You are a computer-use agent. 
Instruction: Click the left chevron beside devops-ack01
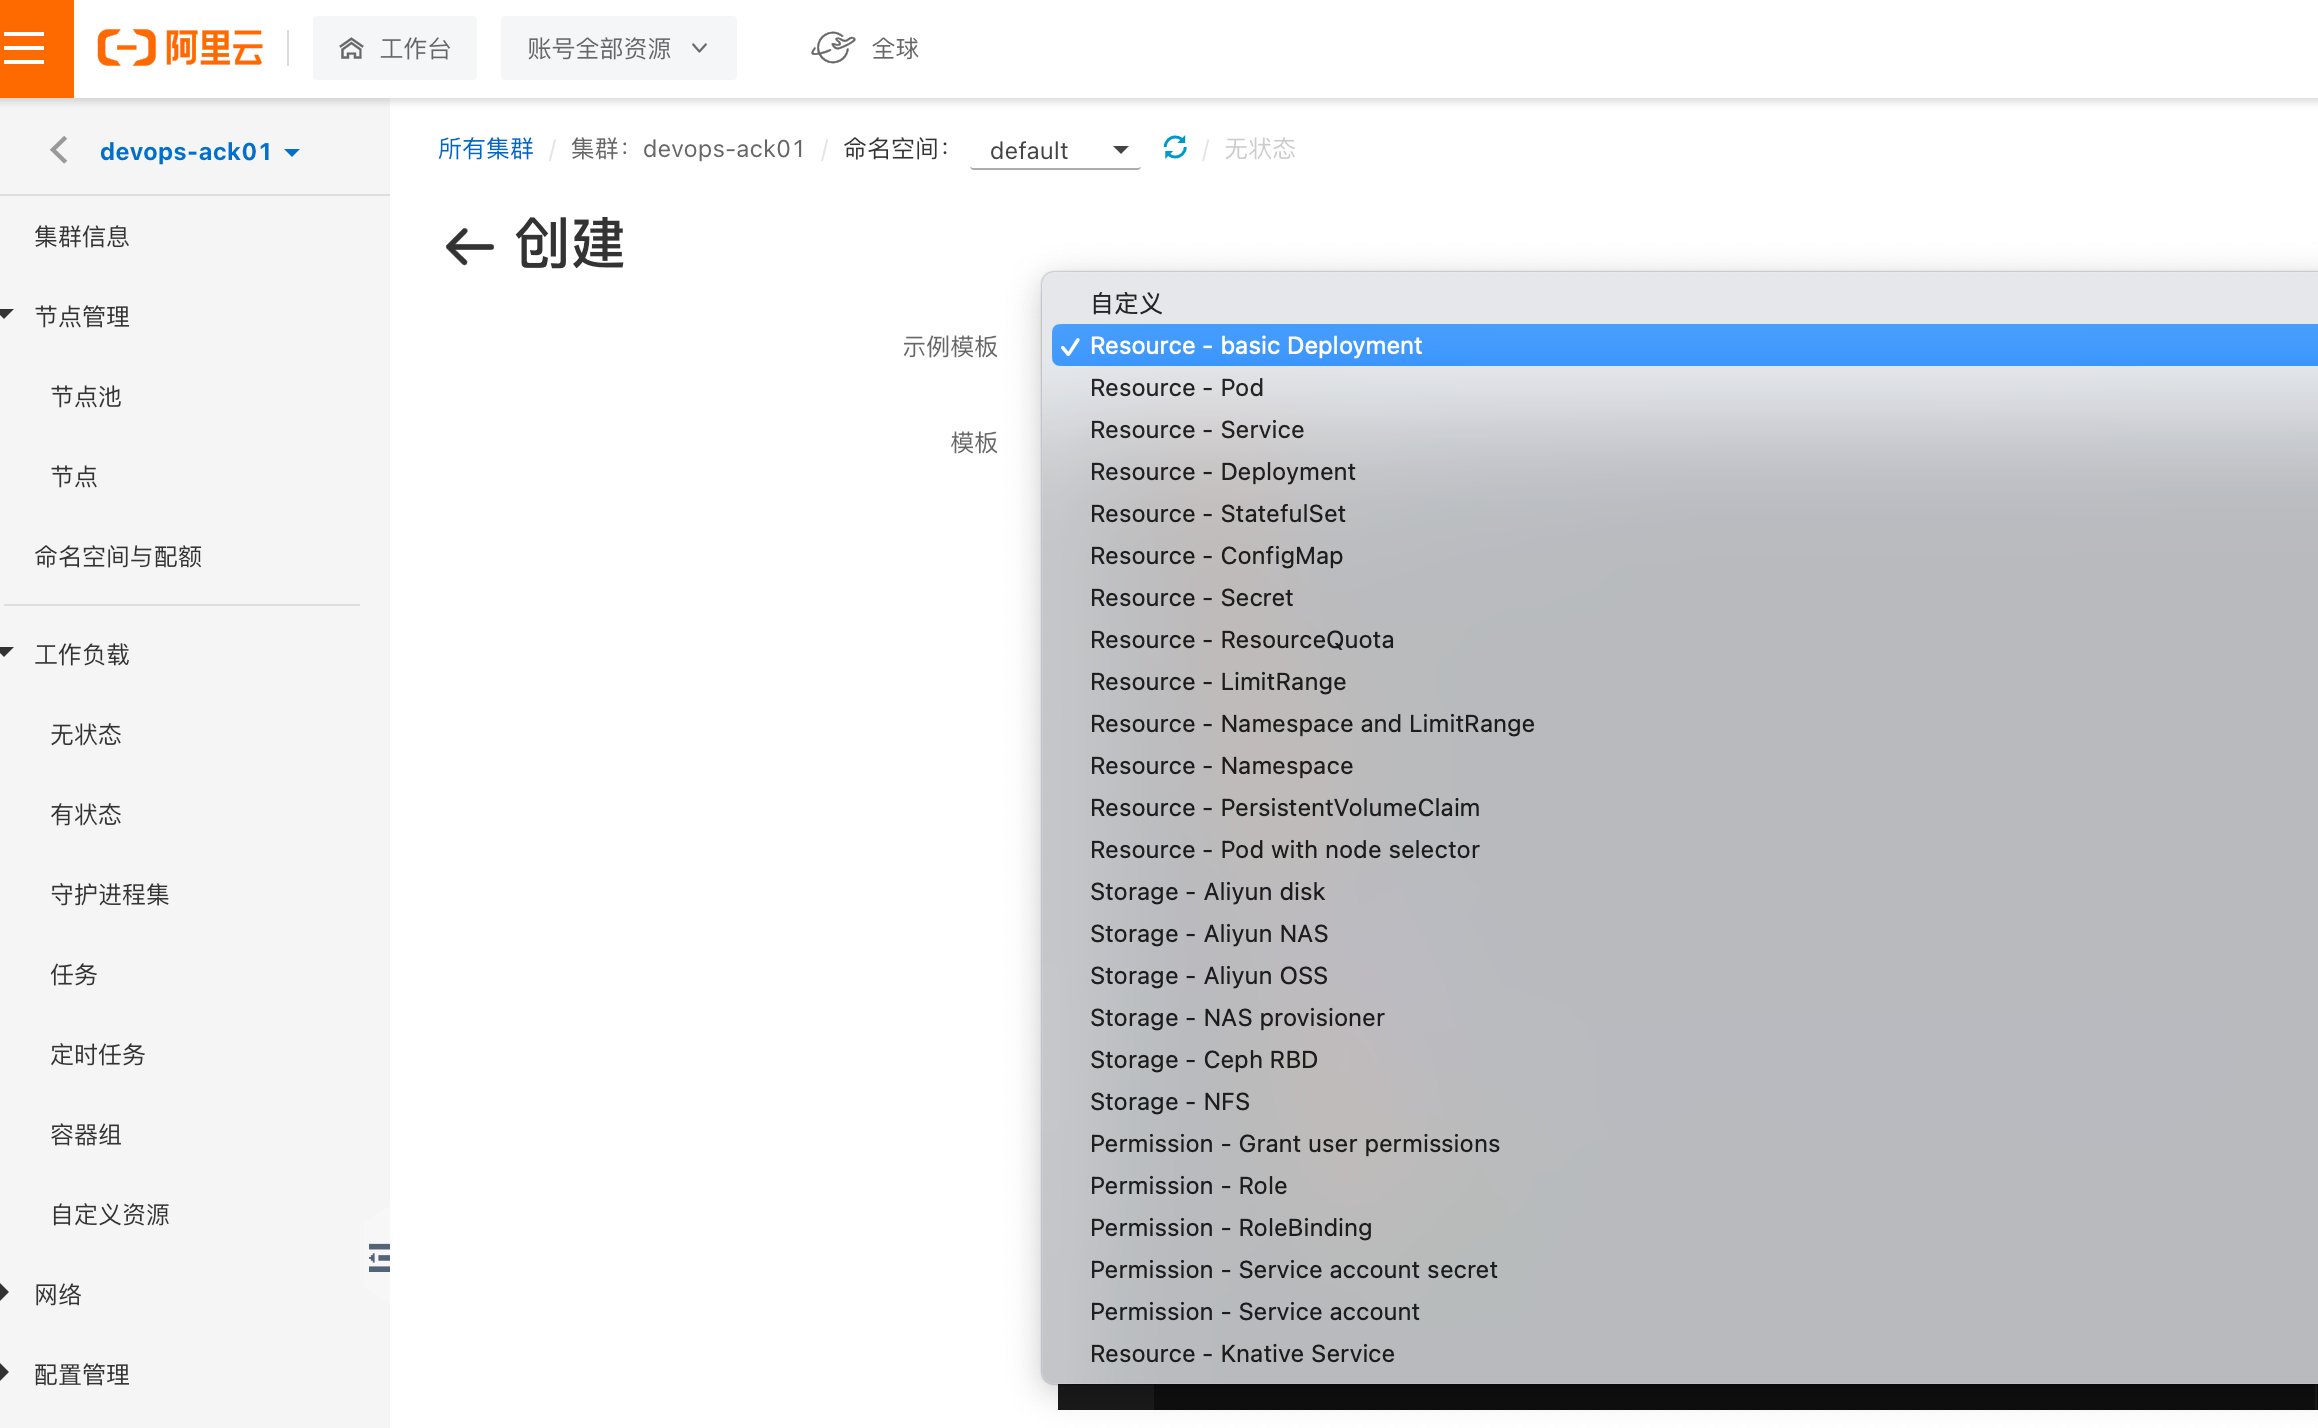point(59,151)
